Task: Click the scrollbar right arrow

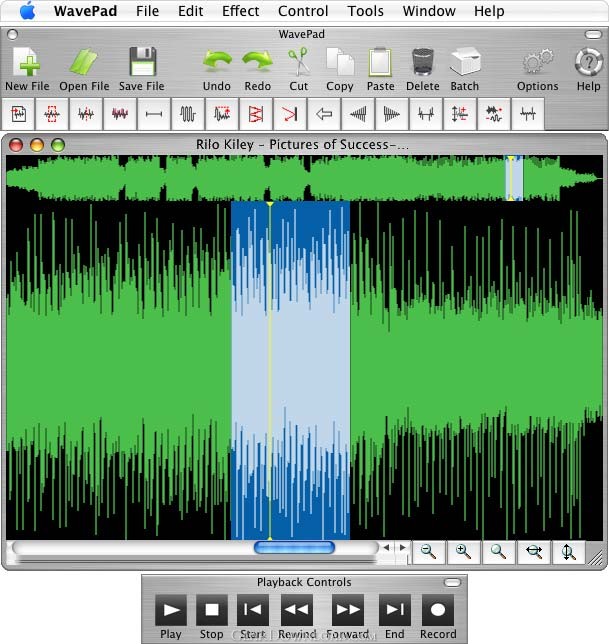Action: click(402, 547)
